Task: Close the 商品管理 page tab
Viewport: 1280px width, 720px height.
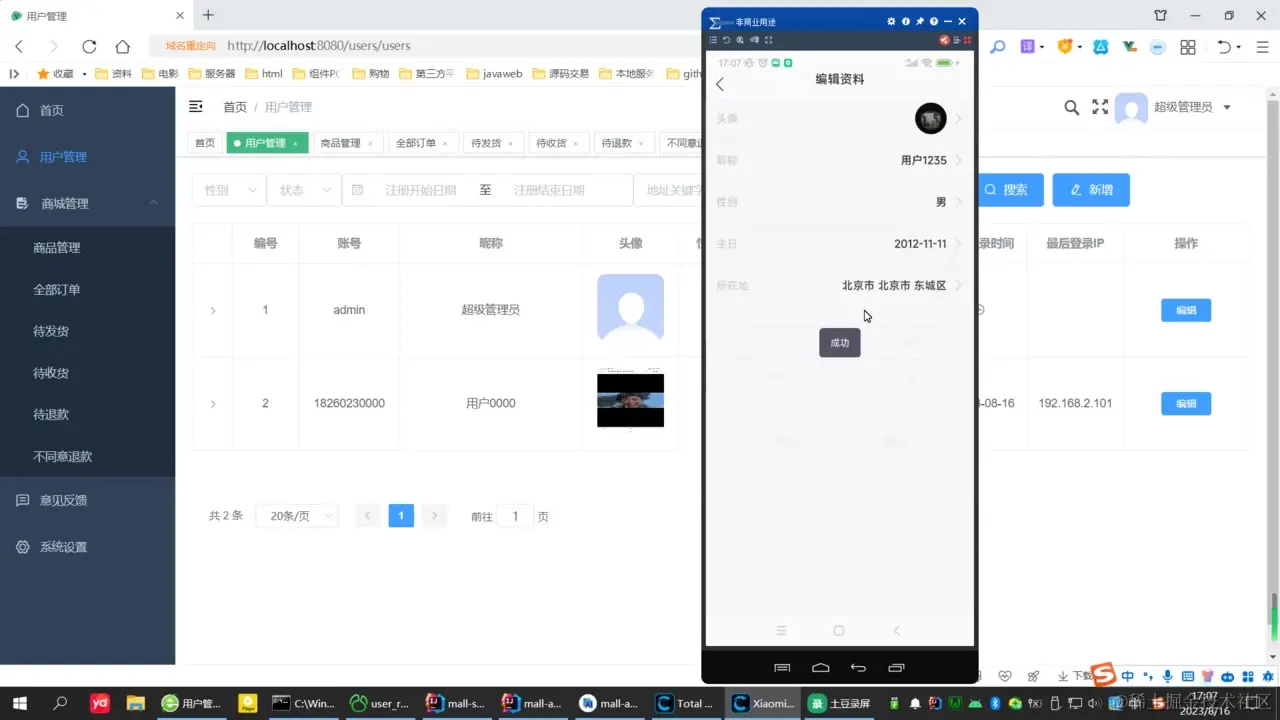Action: (370, 144)
